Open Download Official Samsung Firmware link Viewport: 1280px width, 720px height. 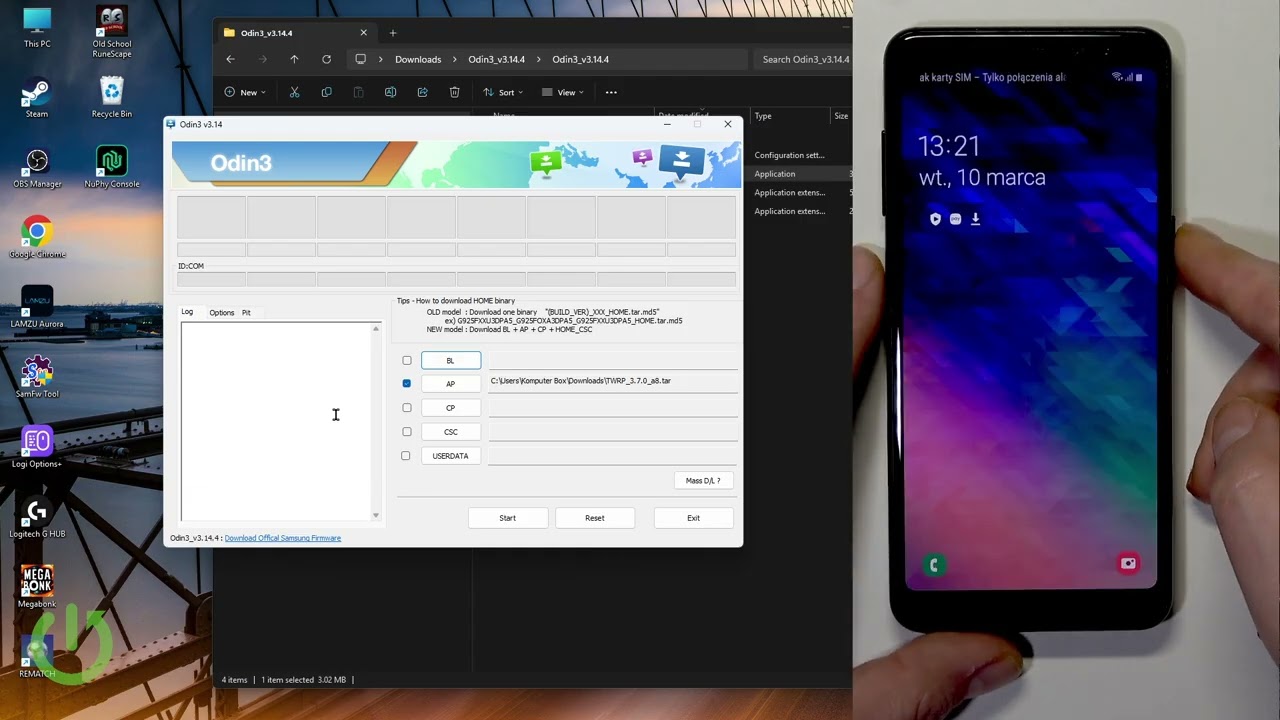click(283, 538)
